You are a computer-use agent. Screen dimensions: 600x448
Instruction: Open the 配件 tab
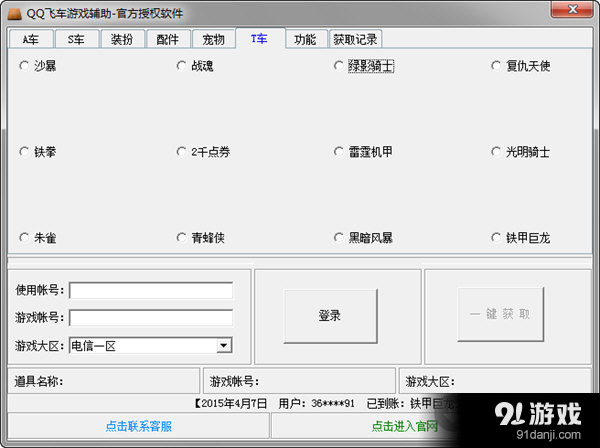[x=168, y=39]
